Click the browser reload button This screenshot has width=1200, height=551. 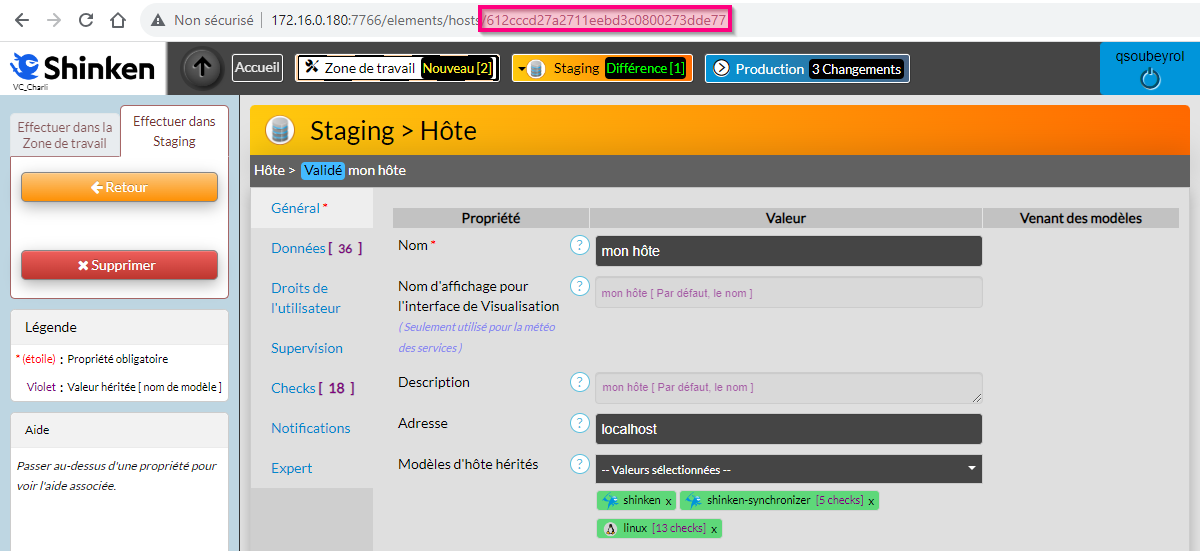(86, 20)
